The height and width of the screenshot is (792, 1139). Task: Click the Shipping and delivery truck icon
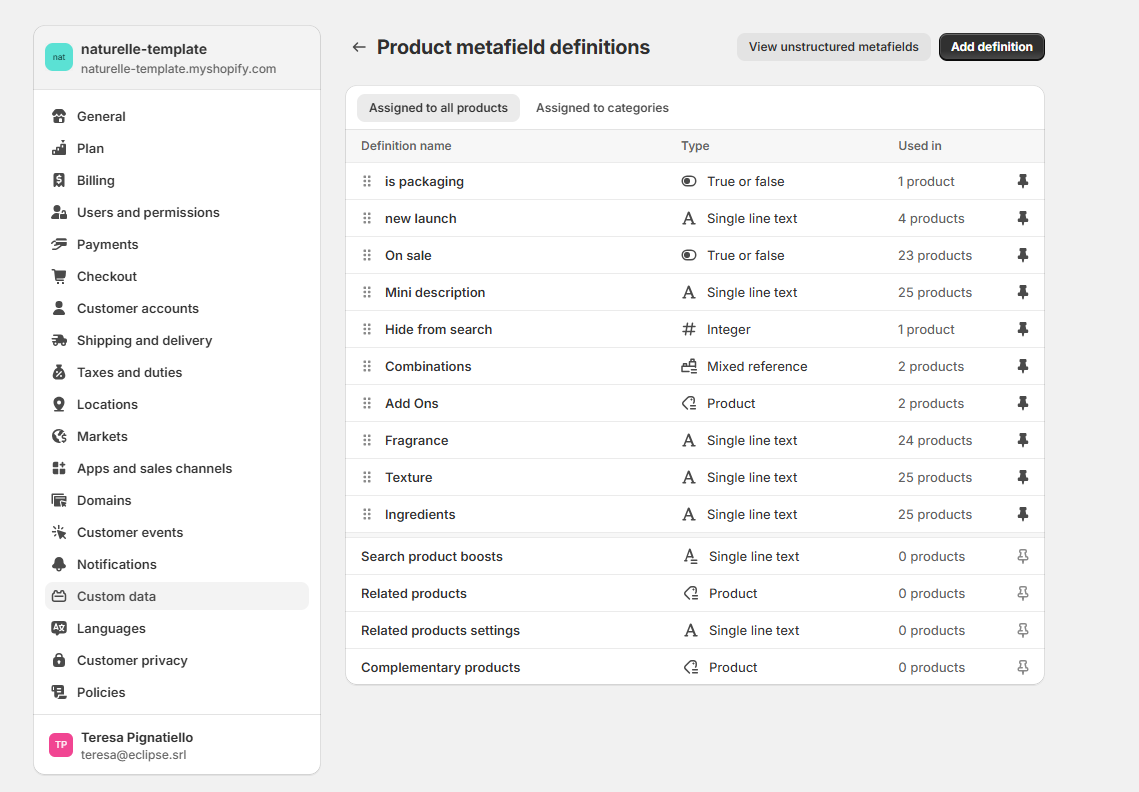59,341
